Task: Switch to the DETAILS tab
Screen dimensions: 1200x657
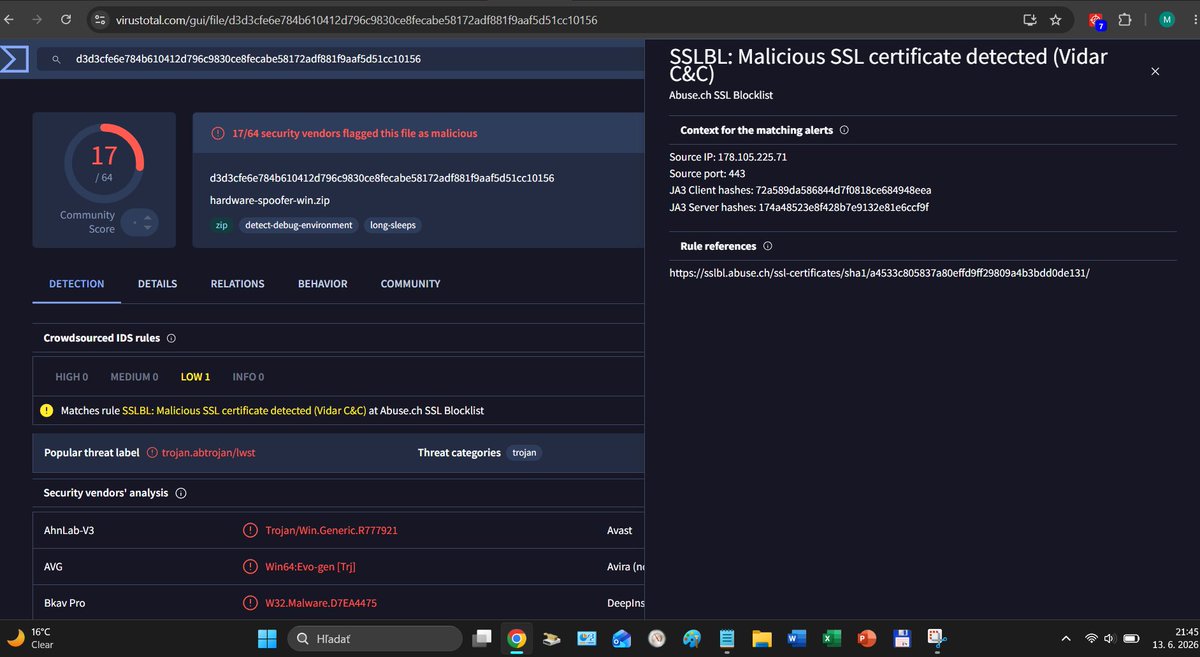Action: [x=157, y=284]
